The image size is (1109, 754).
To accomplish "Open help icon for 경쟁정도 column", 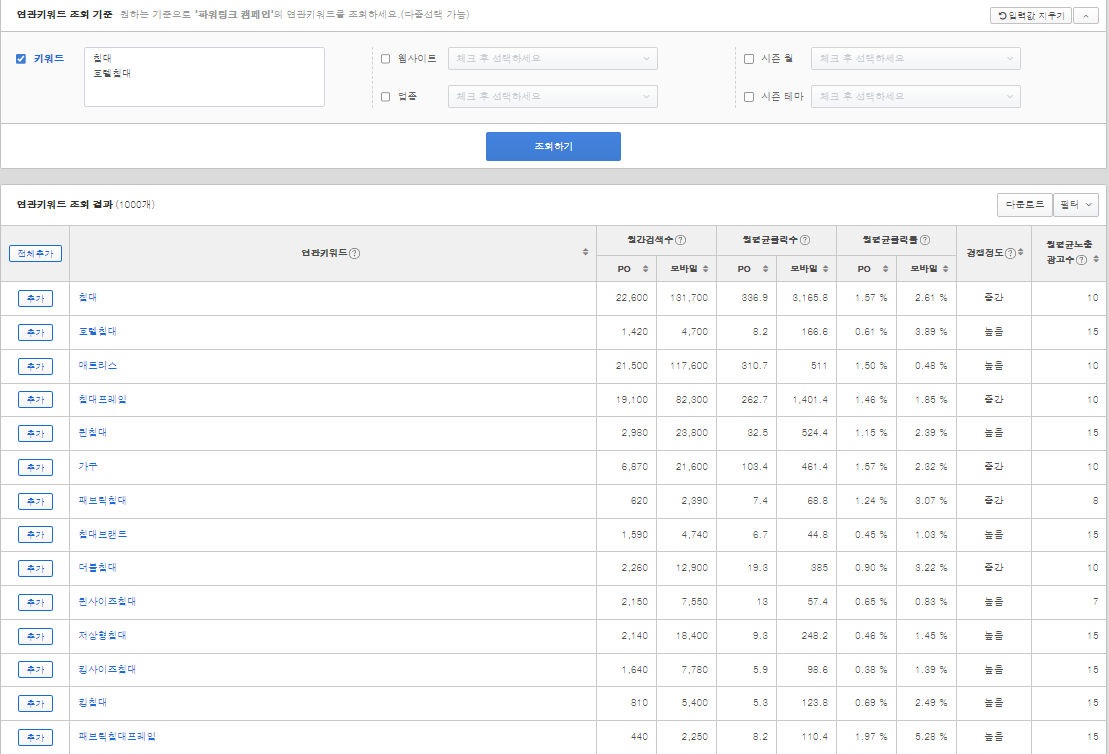I will (x=1011, y=253).
